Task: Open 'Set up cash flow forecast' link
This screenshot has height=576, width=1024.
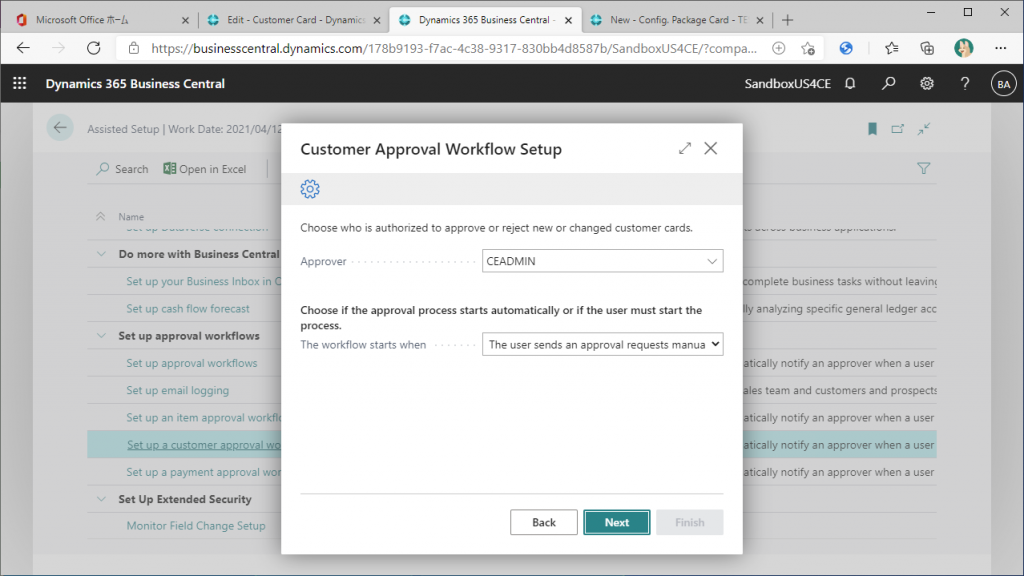Action: coord(187,308)
